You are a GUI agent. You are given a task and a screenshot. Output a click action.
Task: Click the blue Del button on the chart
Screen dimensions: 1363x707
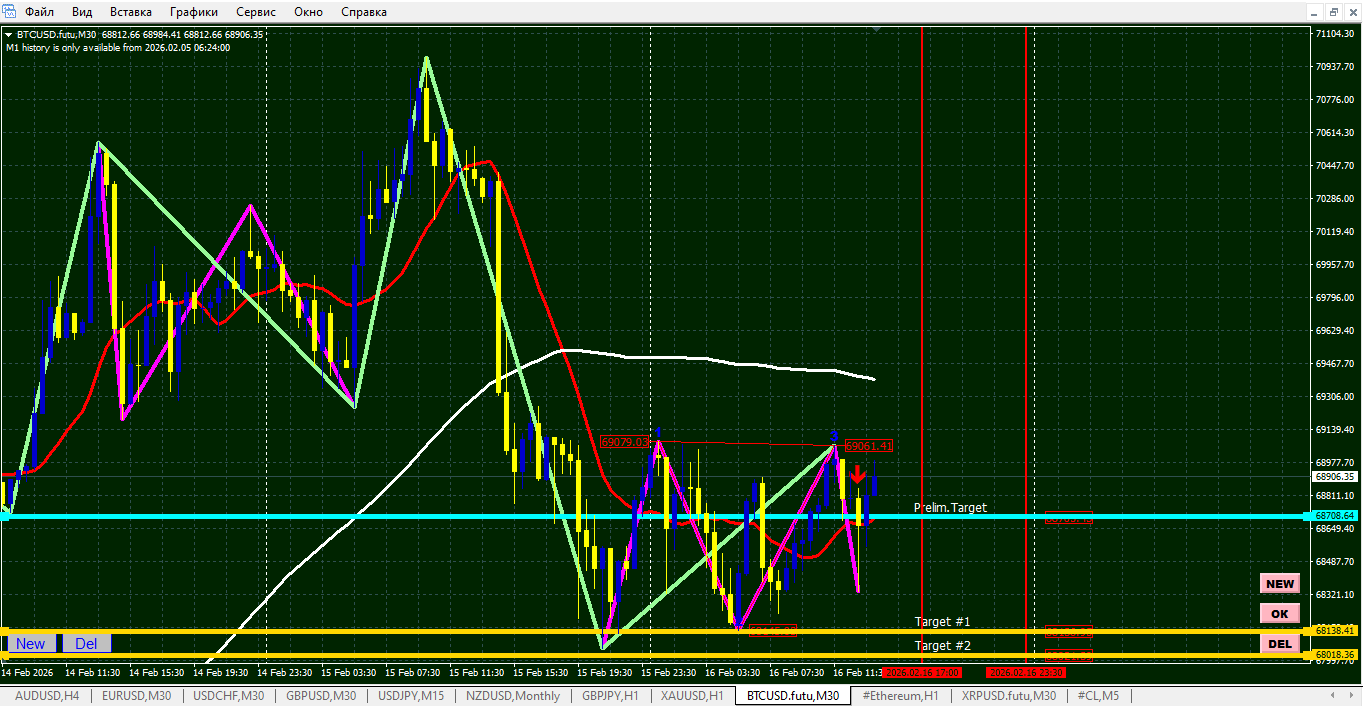tap(86, 644)
